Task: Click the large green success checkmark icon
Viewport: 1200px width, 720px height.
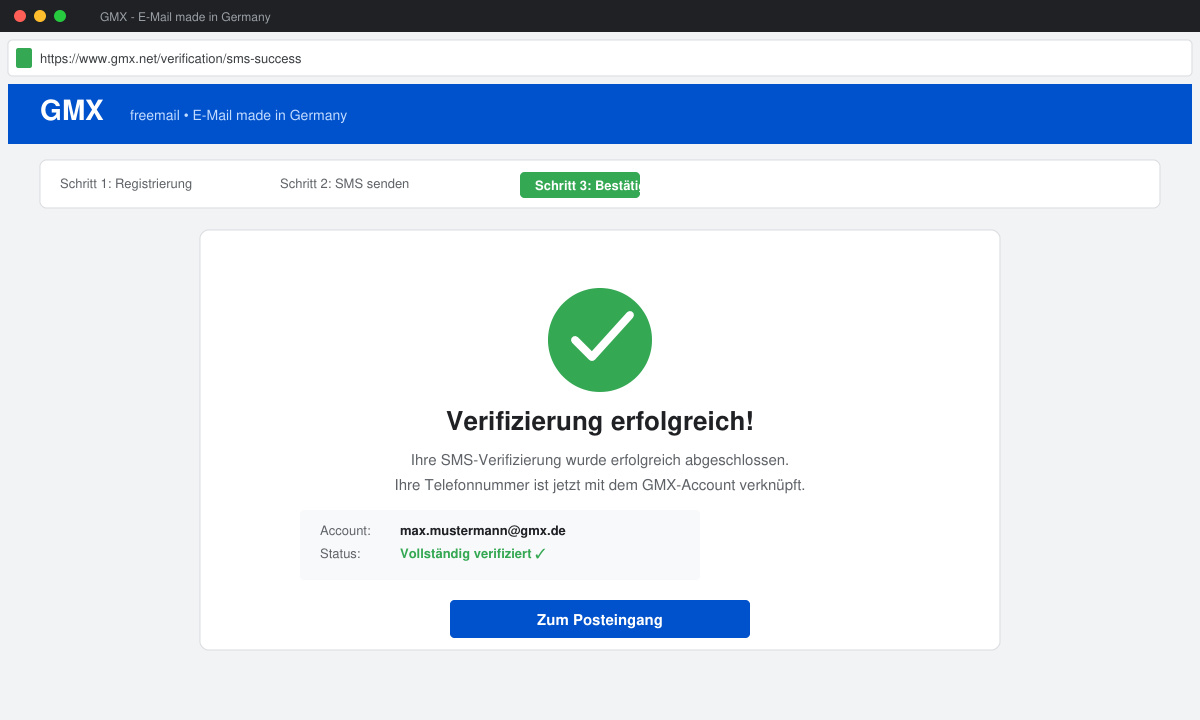Action: [x=600, y=340]
